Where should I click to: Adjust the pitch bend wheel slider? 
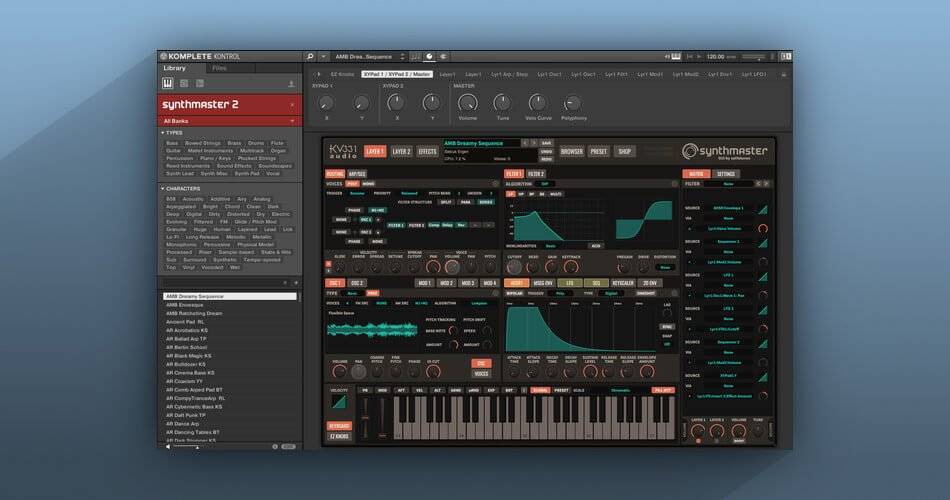tap(365, 418)
